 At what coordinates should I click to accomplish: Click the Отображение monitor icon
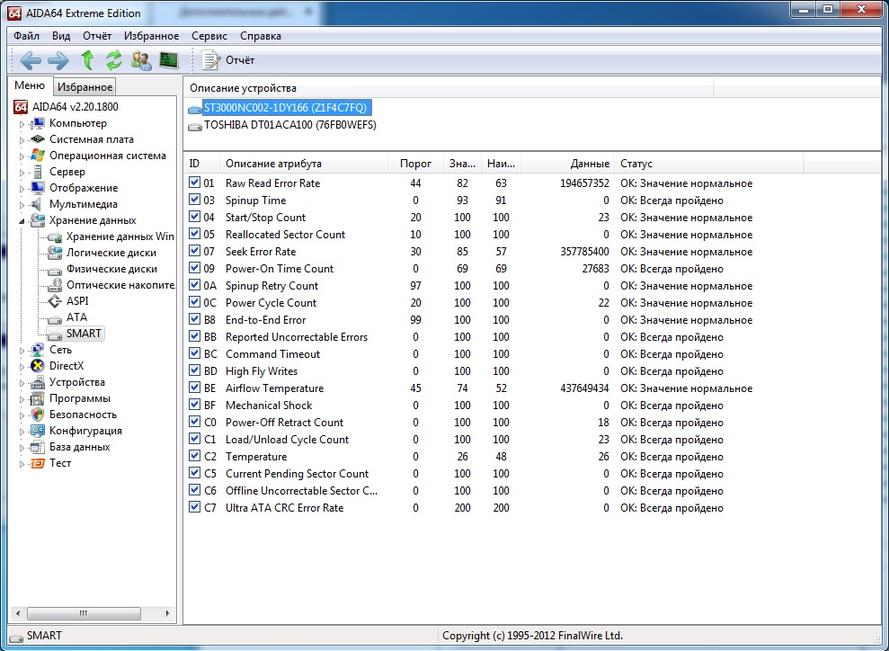38,188
